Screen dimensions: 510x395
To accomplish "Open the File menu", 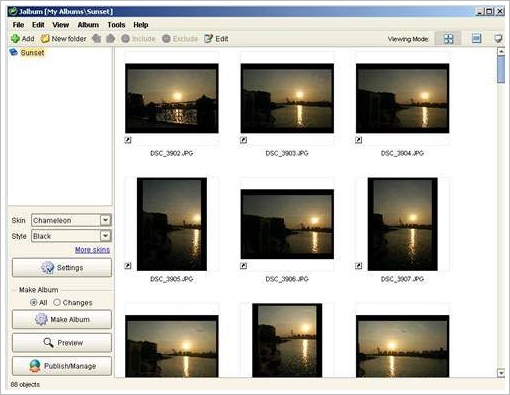I will (18, 25).
